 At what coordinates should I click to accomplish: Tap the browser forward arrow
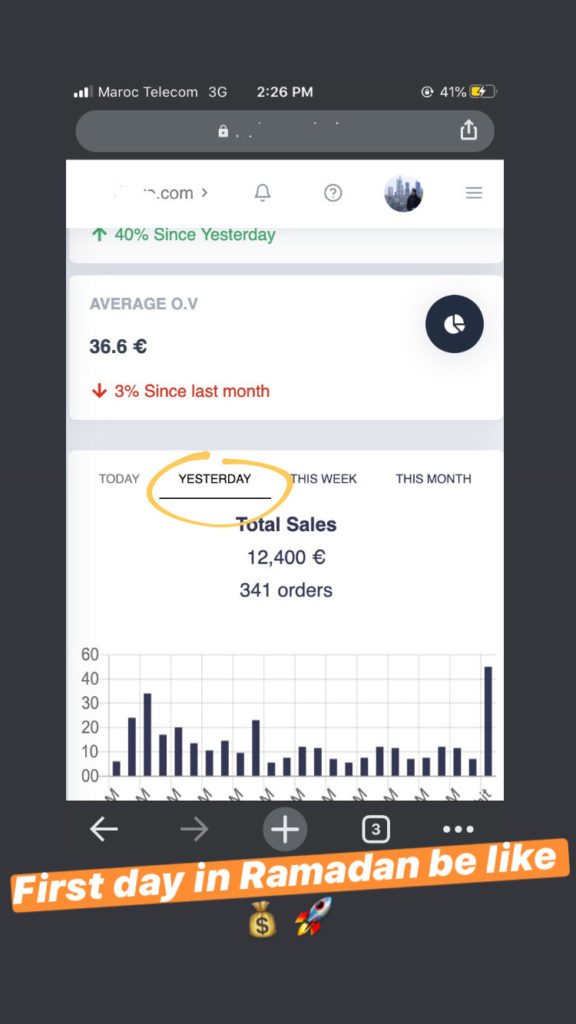(x=195, y=829)
